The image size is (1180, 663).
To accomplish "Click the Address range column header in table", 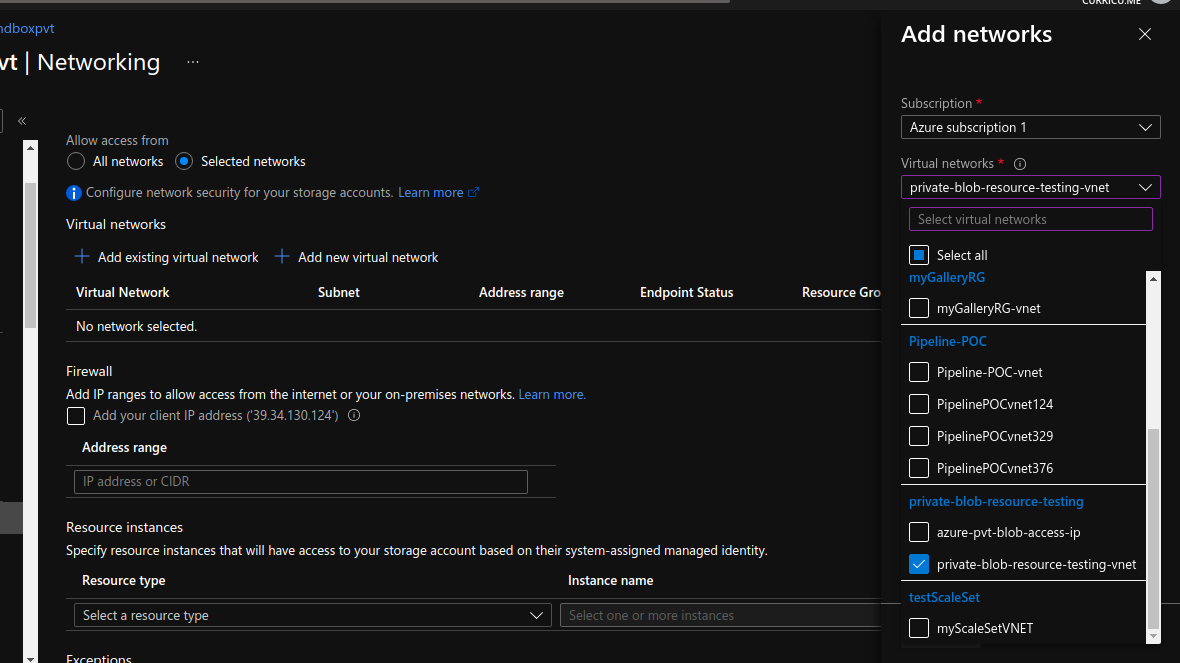I will pos(521,293).
